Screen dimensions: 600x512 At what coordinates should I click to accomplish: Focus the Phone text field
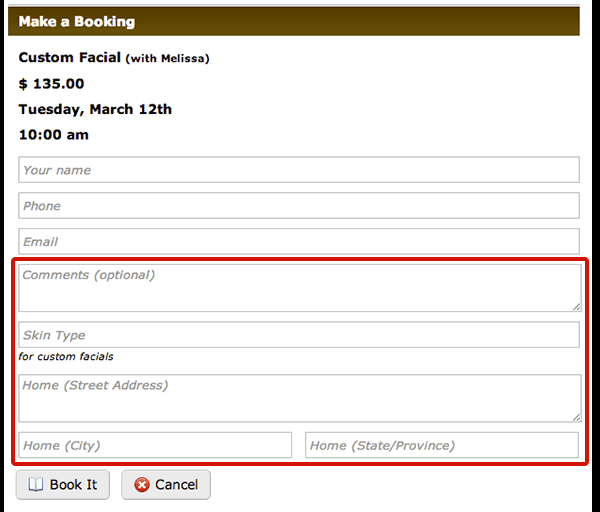click(299, 205)
